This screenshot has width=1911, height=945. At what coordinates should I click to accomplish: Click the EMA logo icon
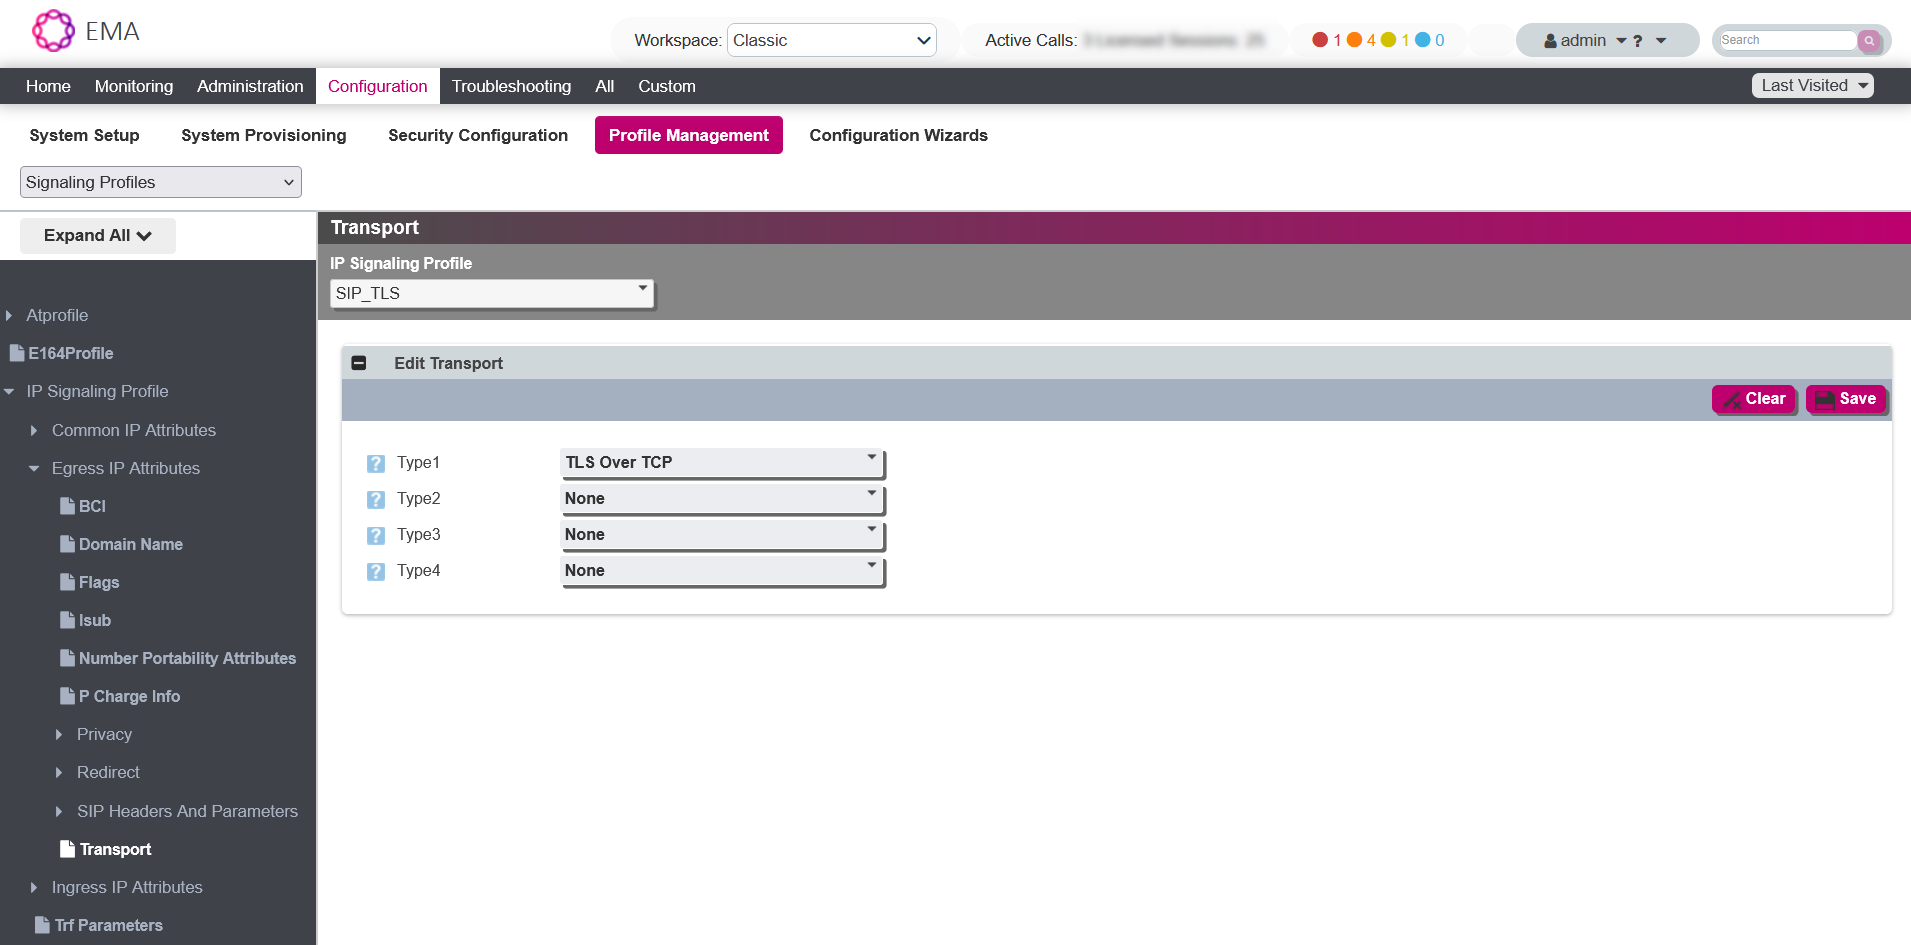click(53, 31)
